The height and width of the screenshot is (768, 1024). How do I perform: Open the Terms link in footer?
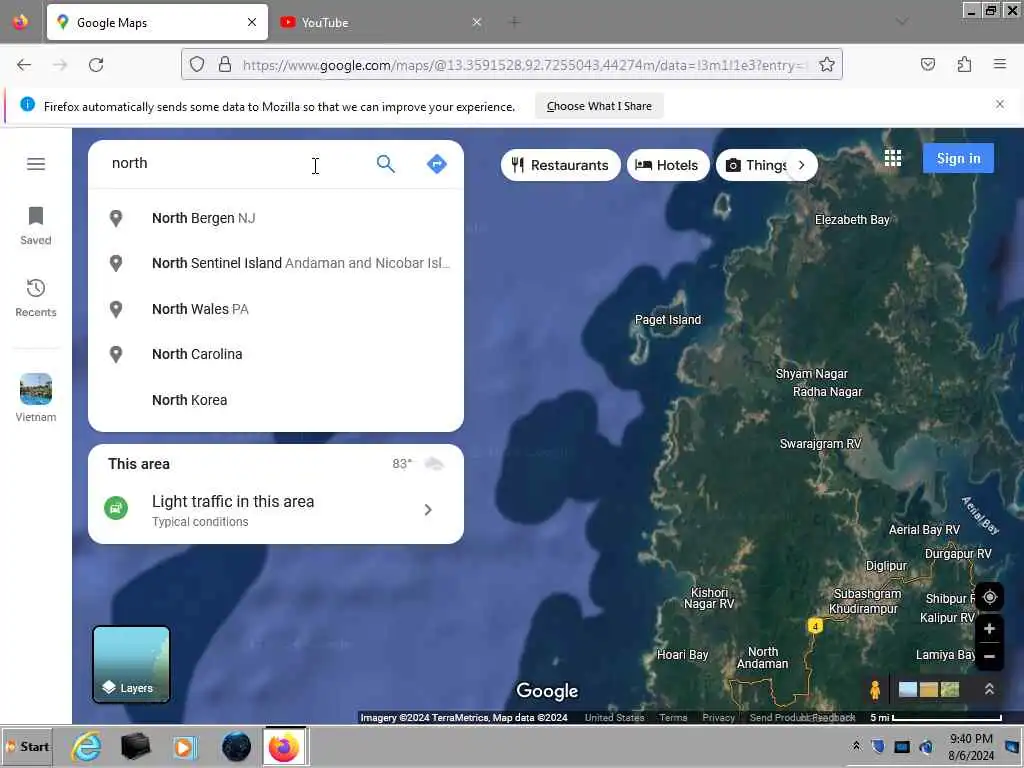pos(673,718)
